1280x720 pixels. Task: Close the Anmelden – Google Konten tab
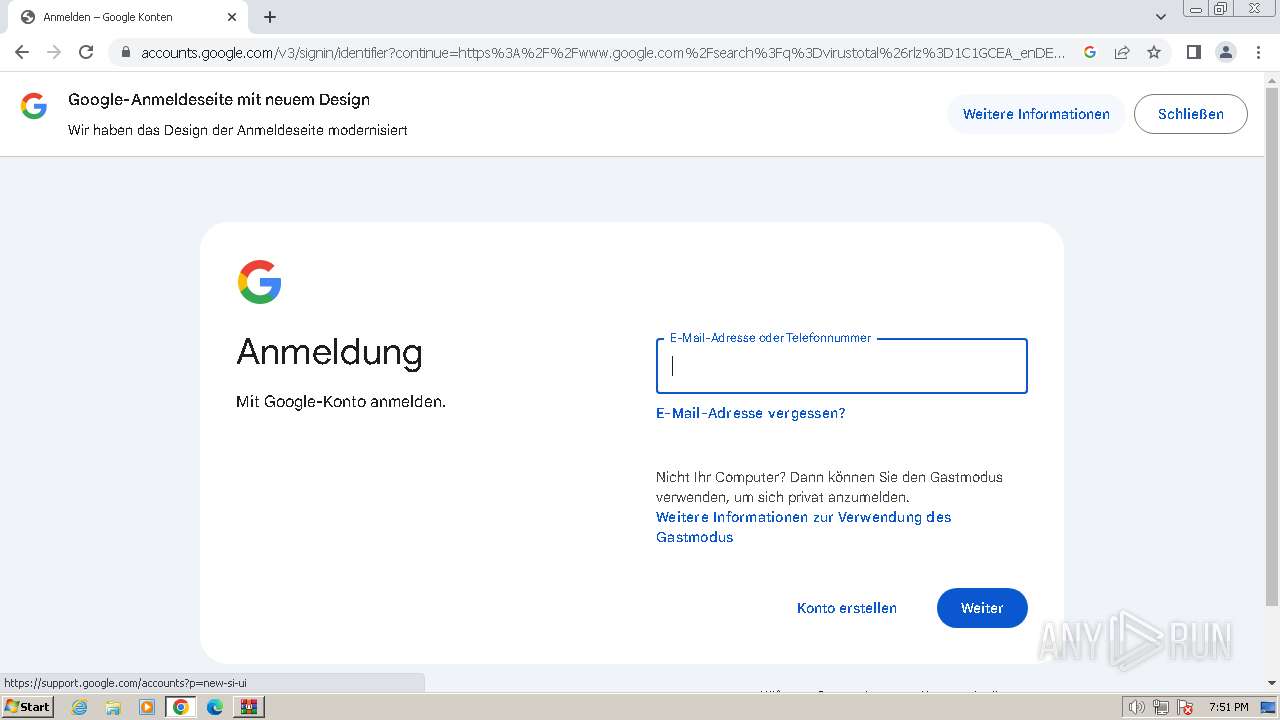(232, 17)
